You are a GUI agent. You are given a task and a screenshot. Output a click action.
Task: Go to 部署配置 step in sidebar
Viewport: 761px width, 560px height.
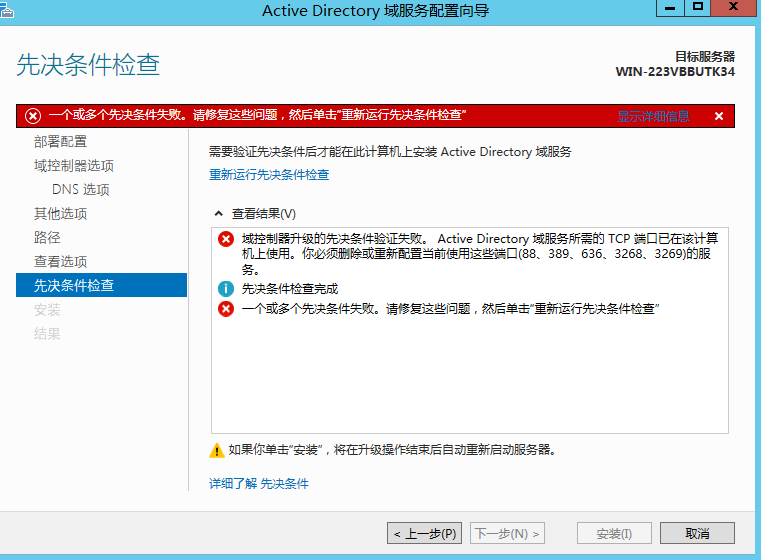60,142
